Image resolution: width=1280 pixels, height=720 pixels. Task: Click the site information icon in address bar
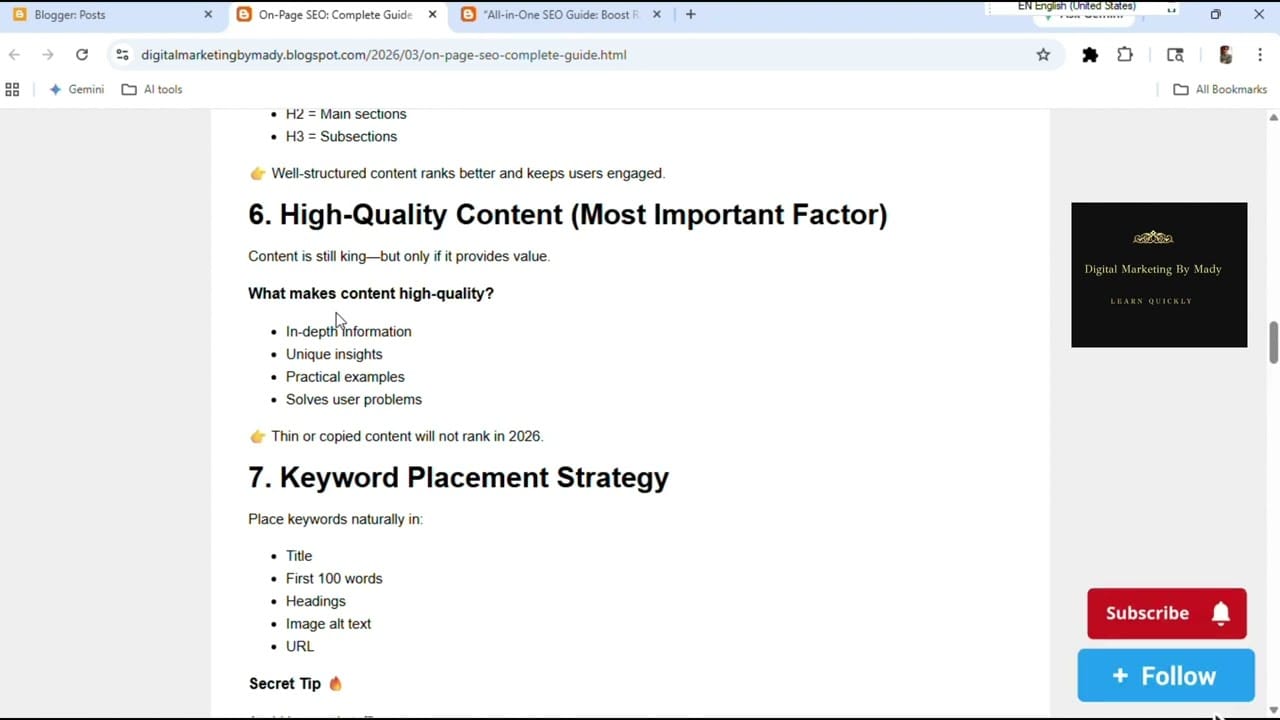[x=122, y=55]
